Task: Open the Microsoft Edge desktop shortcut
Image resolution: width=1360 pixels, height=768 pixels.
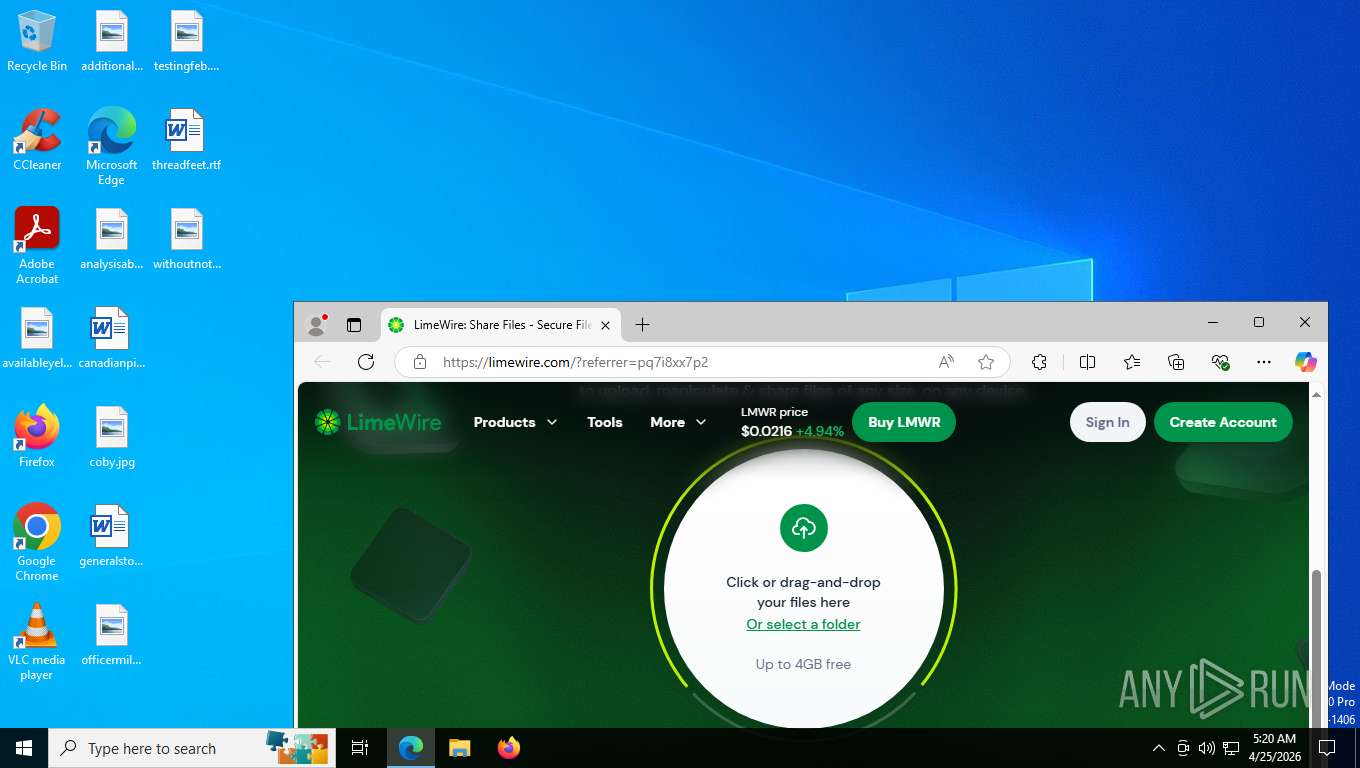Action: [111, 146]
